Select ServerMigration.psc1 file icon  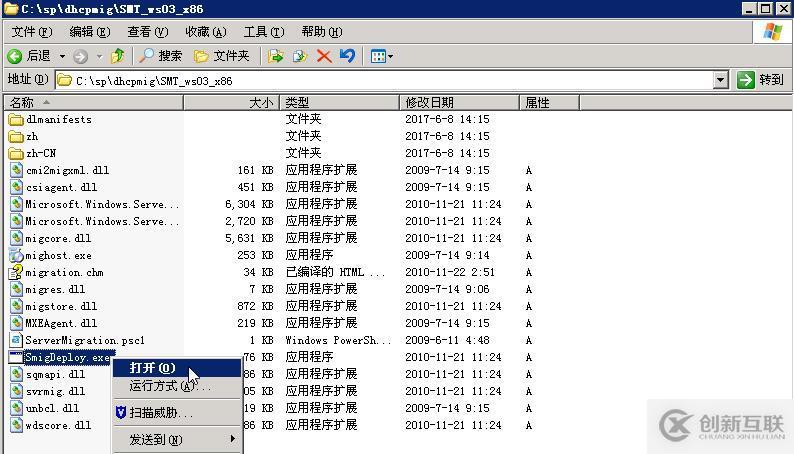(16, 340)
